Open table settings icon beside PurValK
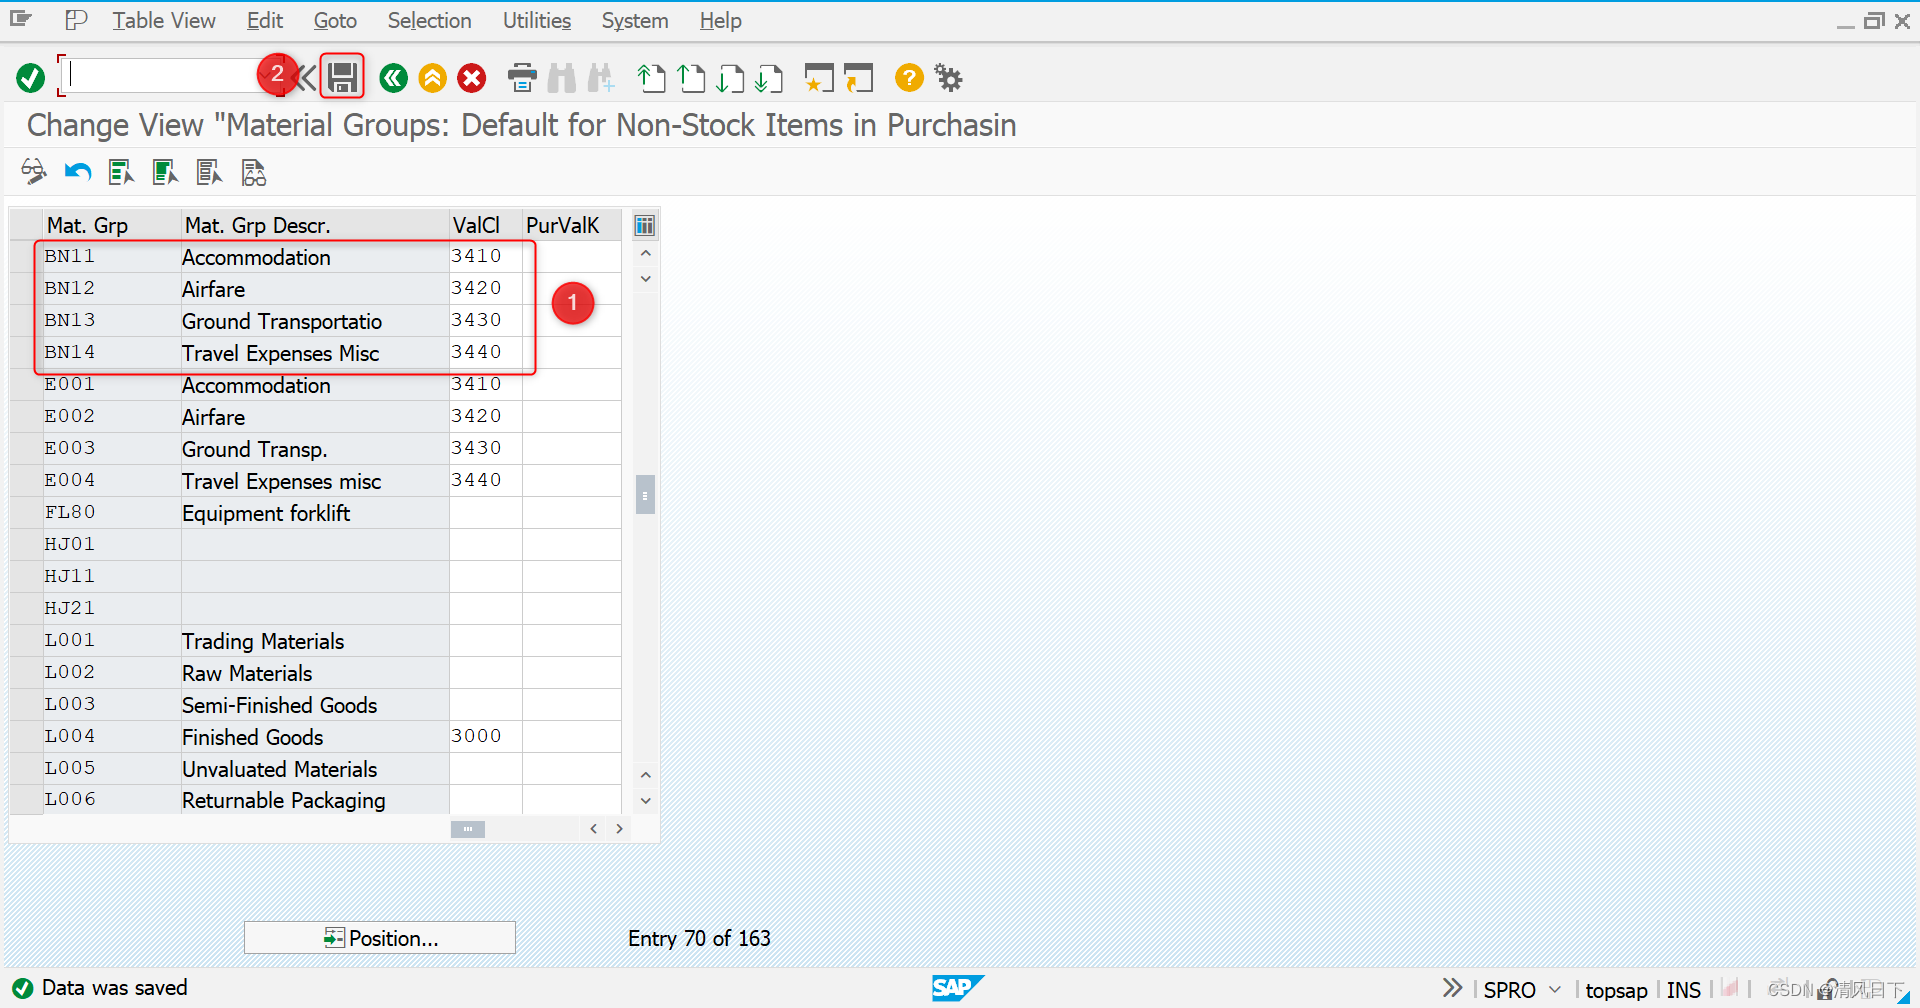The height and width of the screenshot is (1008, 1920). [645, 225]
